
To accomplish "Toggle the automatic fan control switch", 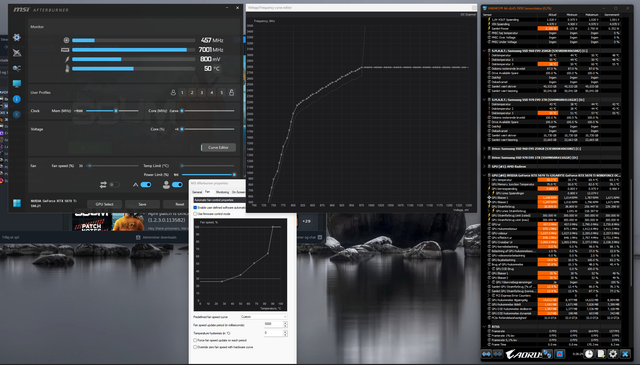I will 146,185.
